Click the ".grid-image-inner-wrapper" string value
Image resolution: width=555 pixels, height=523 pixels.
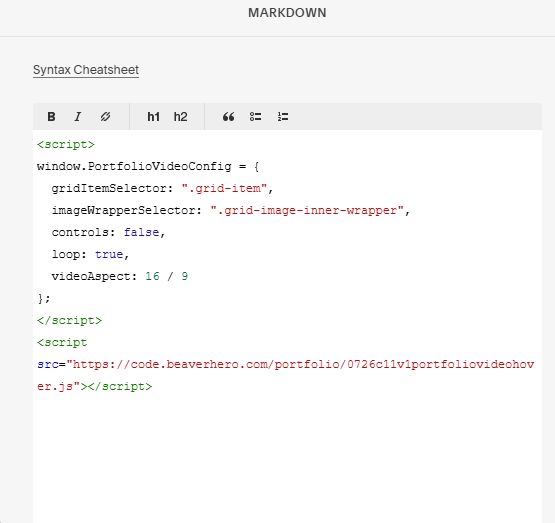[307, 211]
